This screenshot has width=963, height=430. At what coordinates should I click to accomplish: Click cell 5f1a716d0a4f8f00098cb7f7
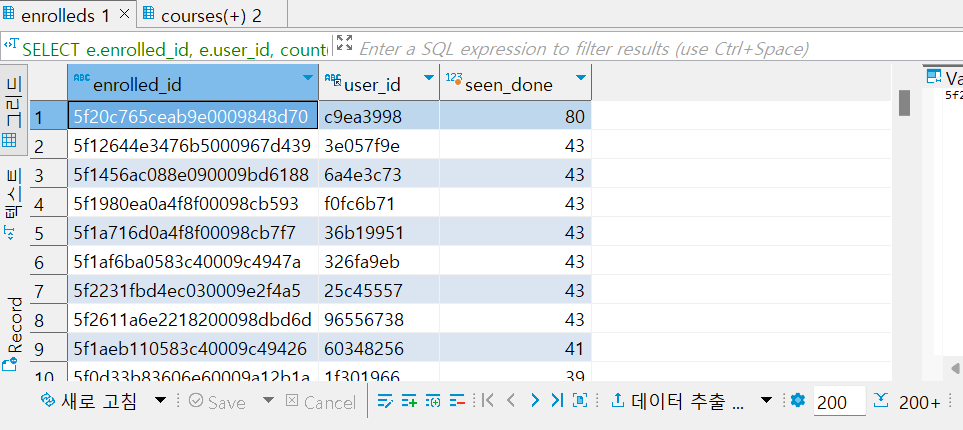[x=193, y=233]
